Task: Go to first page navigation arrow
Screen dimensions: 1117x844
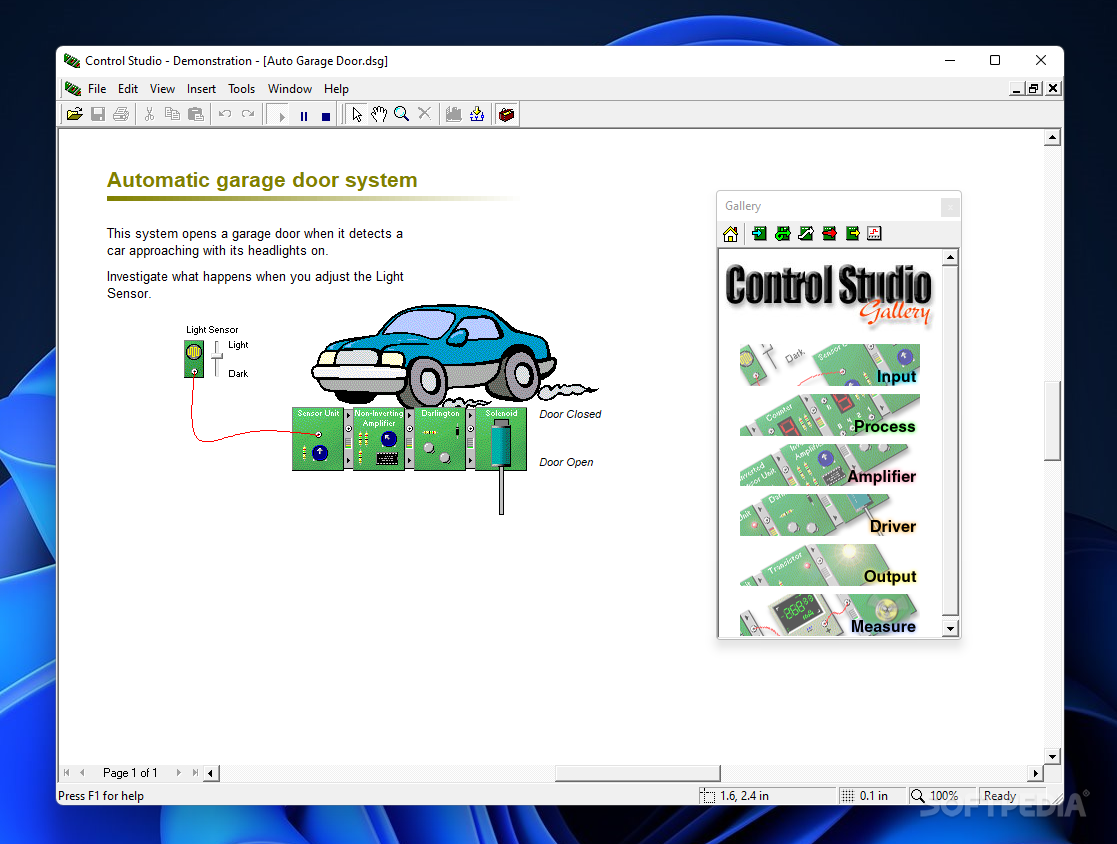Action: (x=66, y=773)
